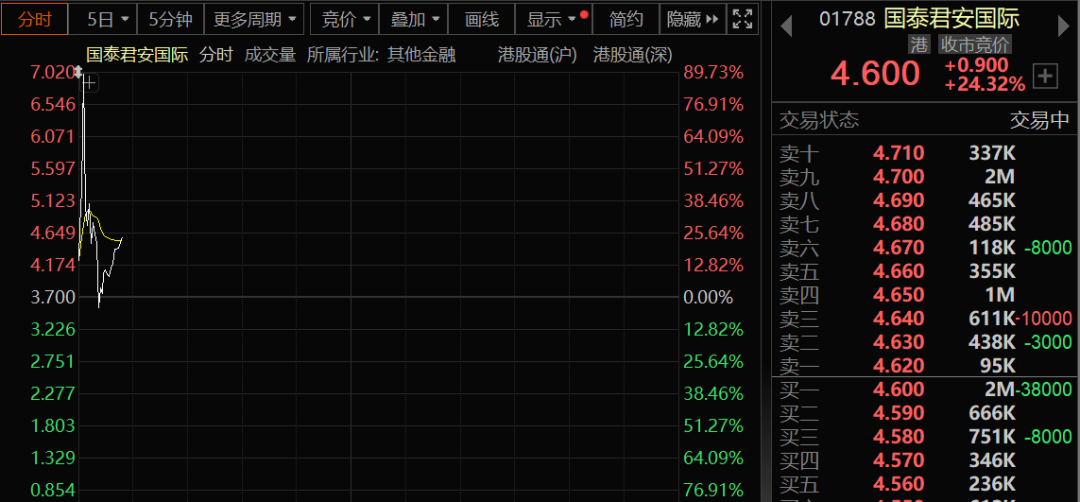Viewport: 1080px width, 502px height.
Task: Click the 港 market tag
Action: pyautogui.click(x=919, y=45)
